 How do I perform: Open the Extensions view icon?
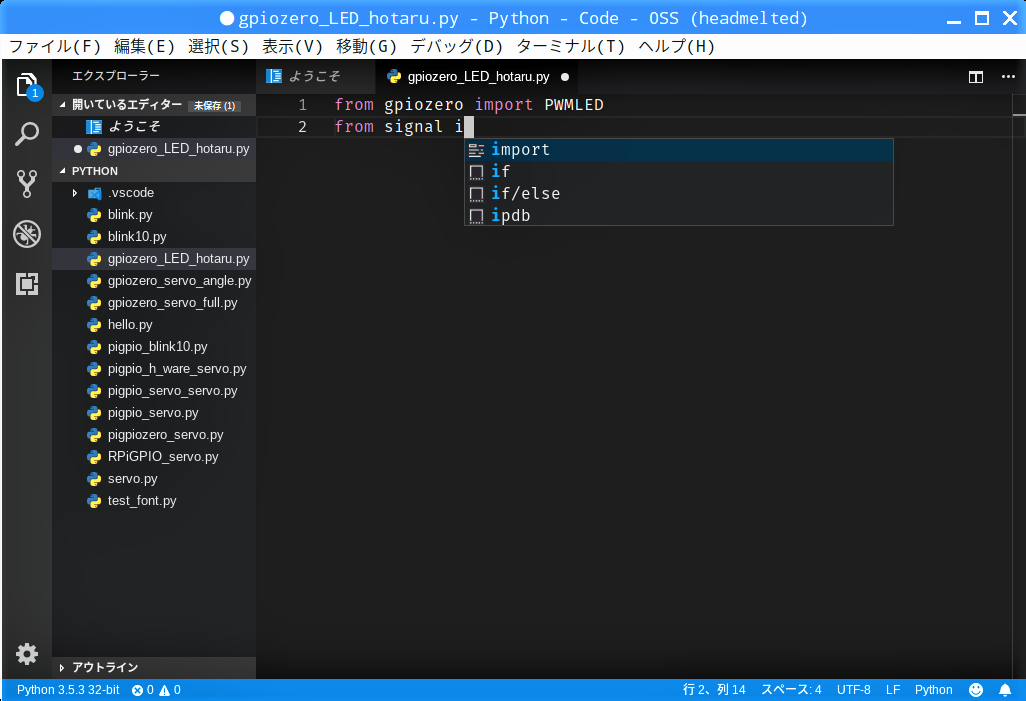point(27,284)
